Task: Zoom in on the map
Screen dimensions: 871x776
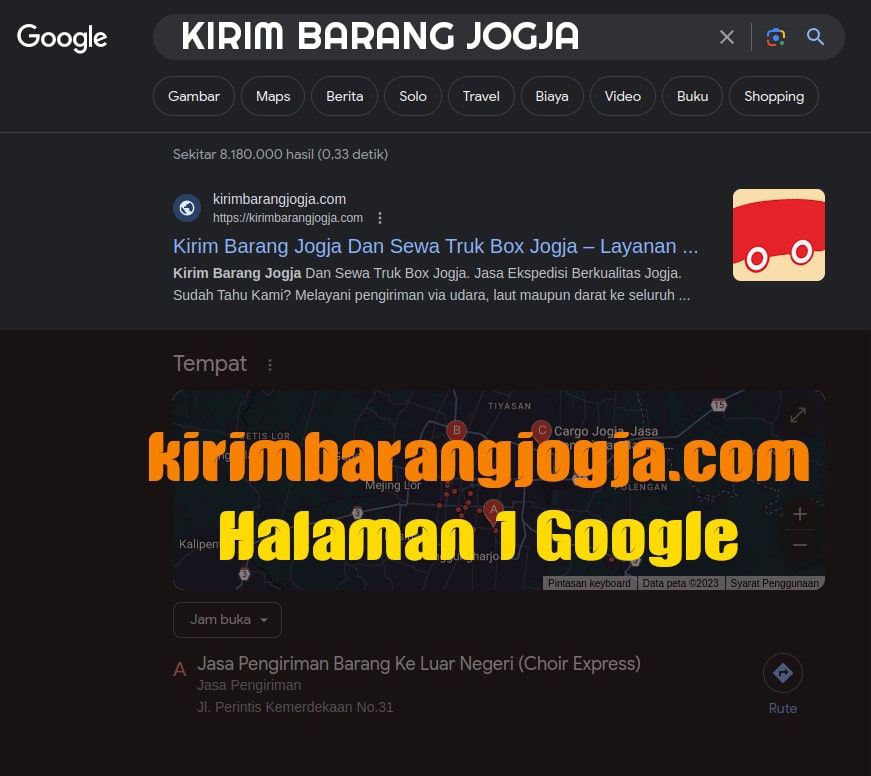Action: (x=799, y=514)
